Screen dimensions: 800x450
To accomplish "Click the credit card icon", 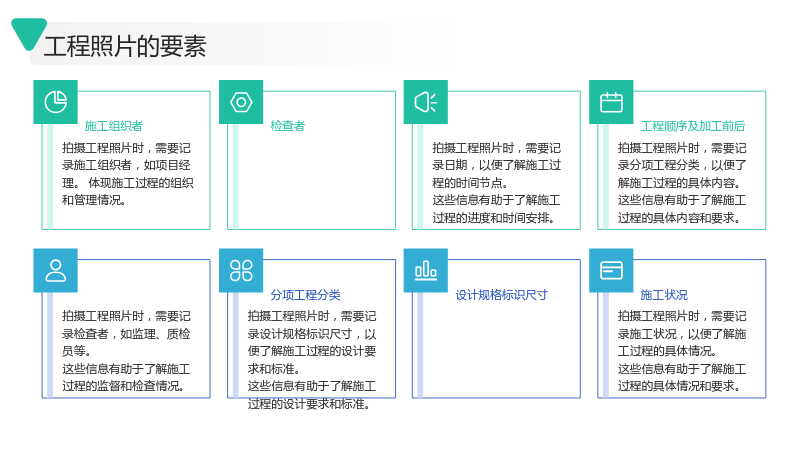I will pos(611,270).
